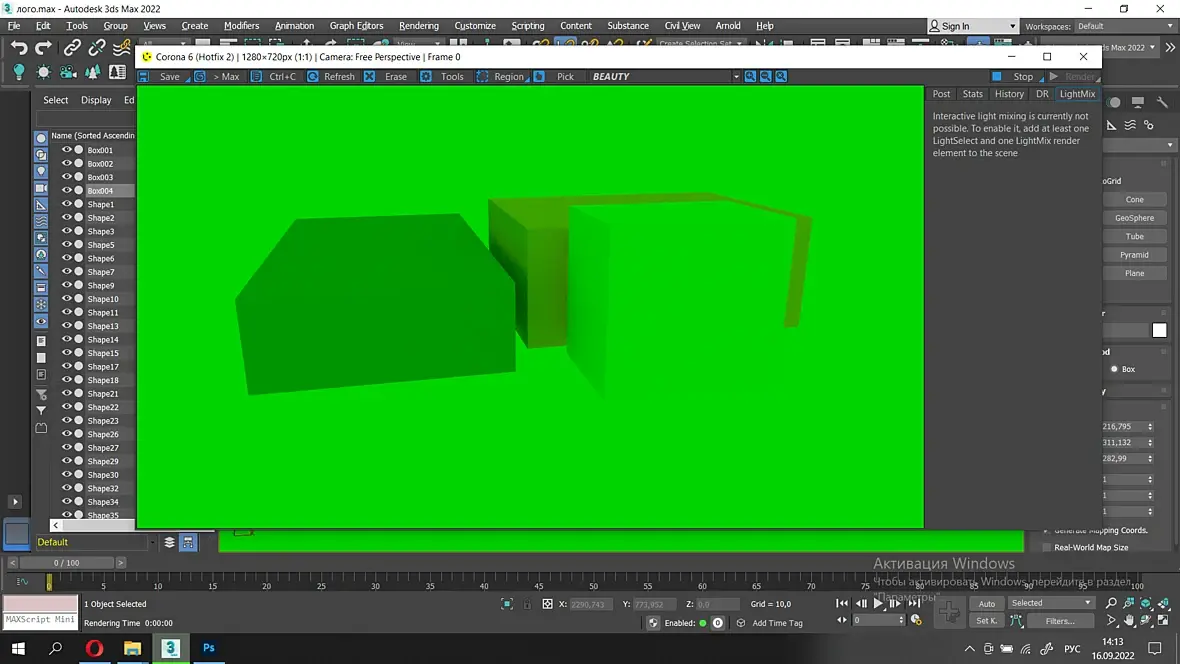Erase the render using Erase button
Viewport: 1180px width, 664px height.
coord(389,77)
